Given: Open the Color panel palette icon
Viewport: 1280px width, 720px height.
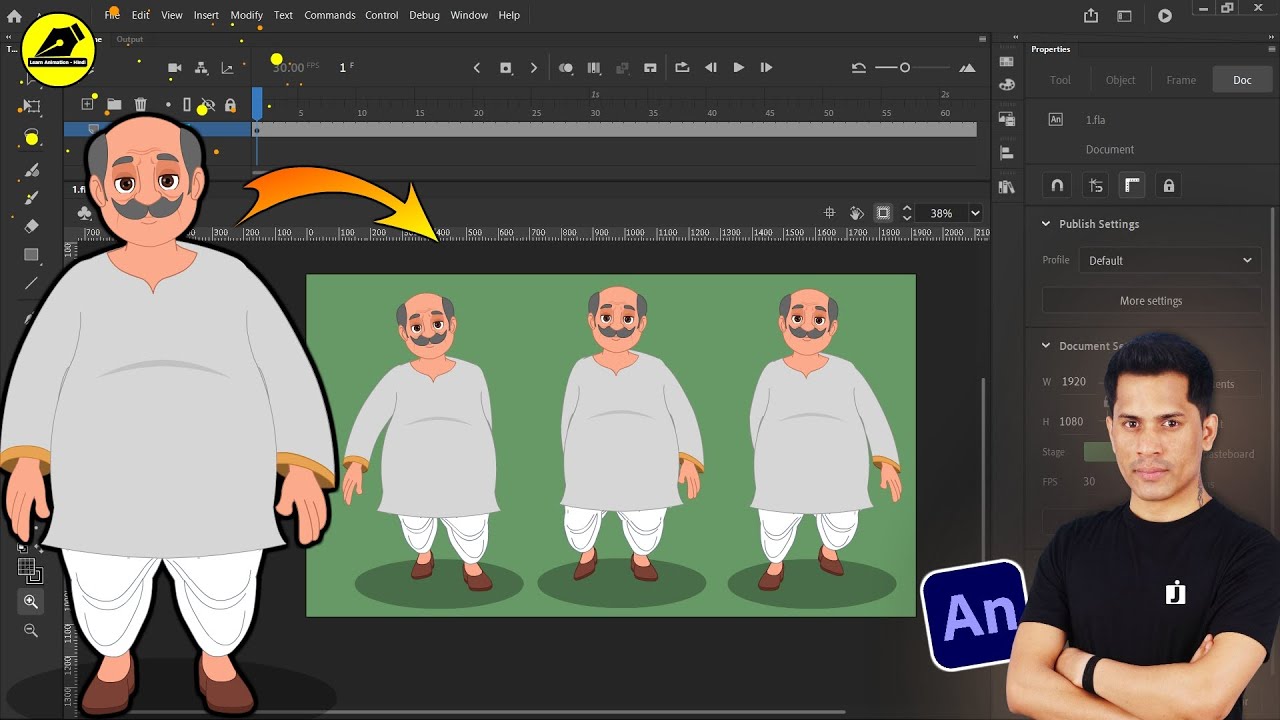Looking at the screenshot, I should pos(1007,85).
